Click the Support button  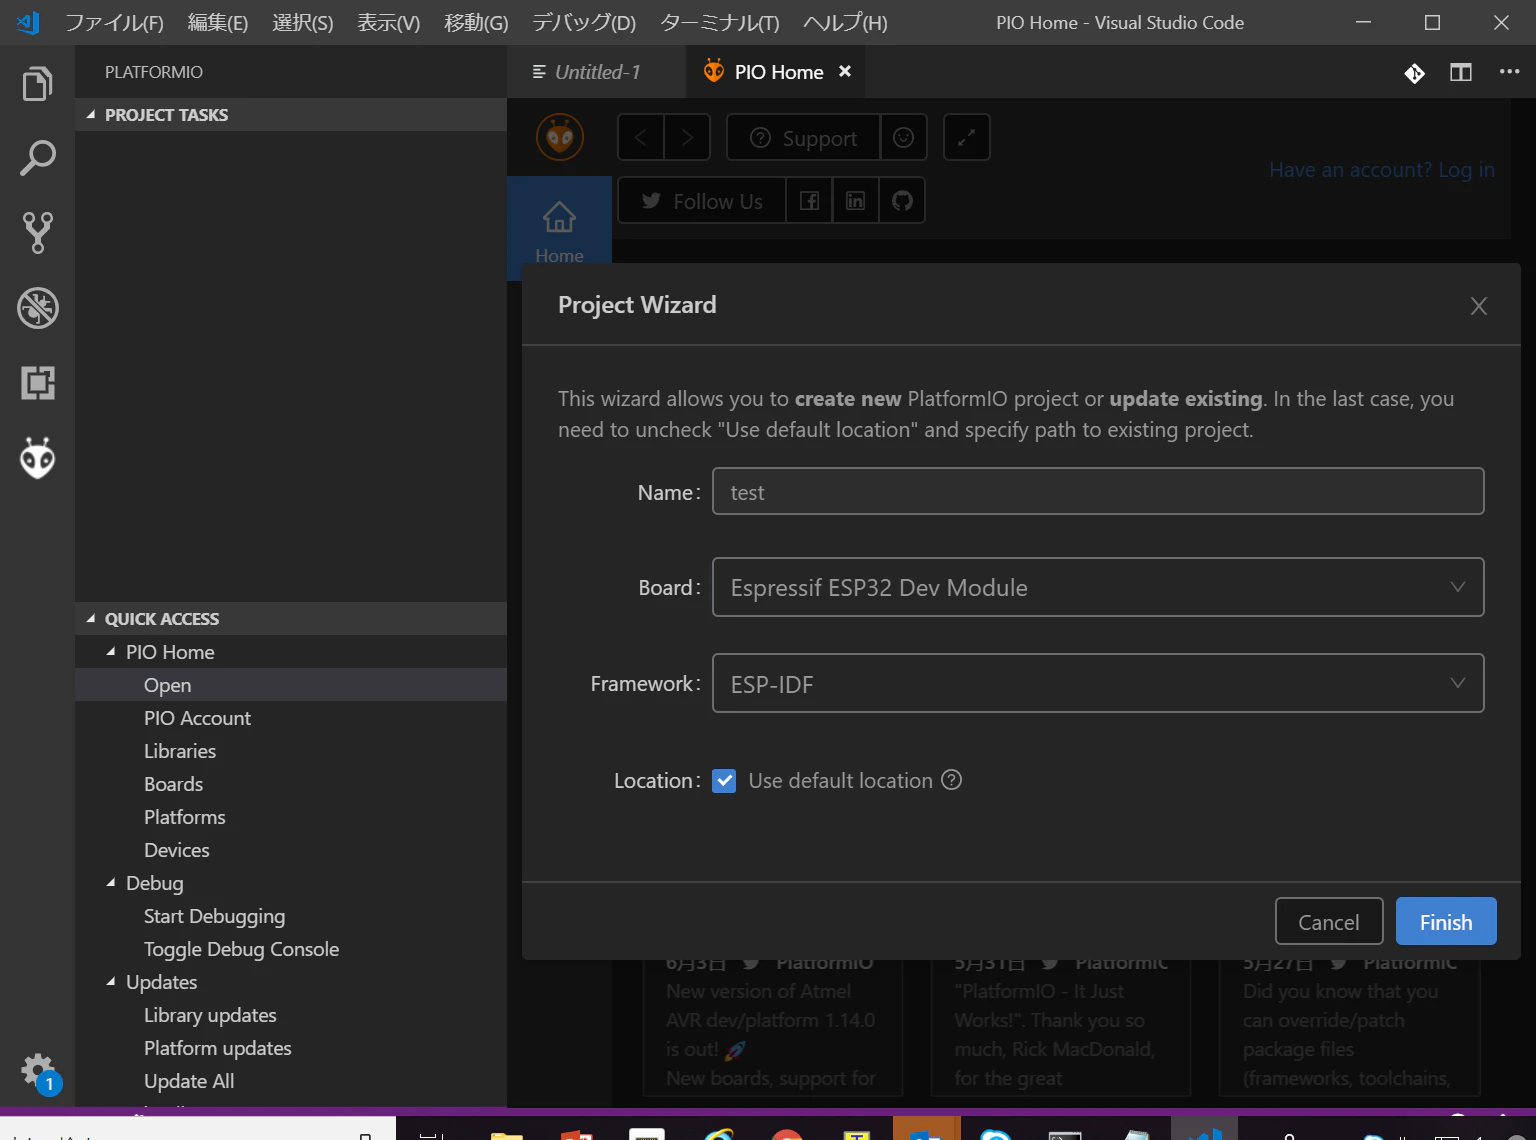803,137
